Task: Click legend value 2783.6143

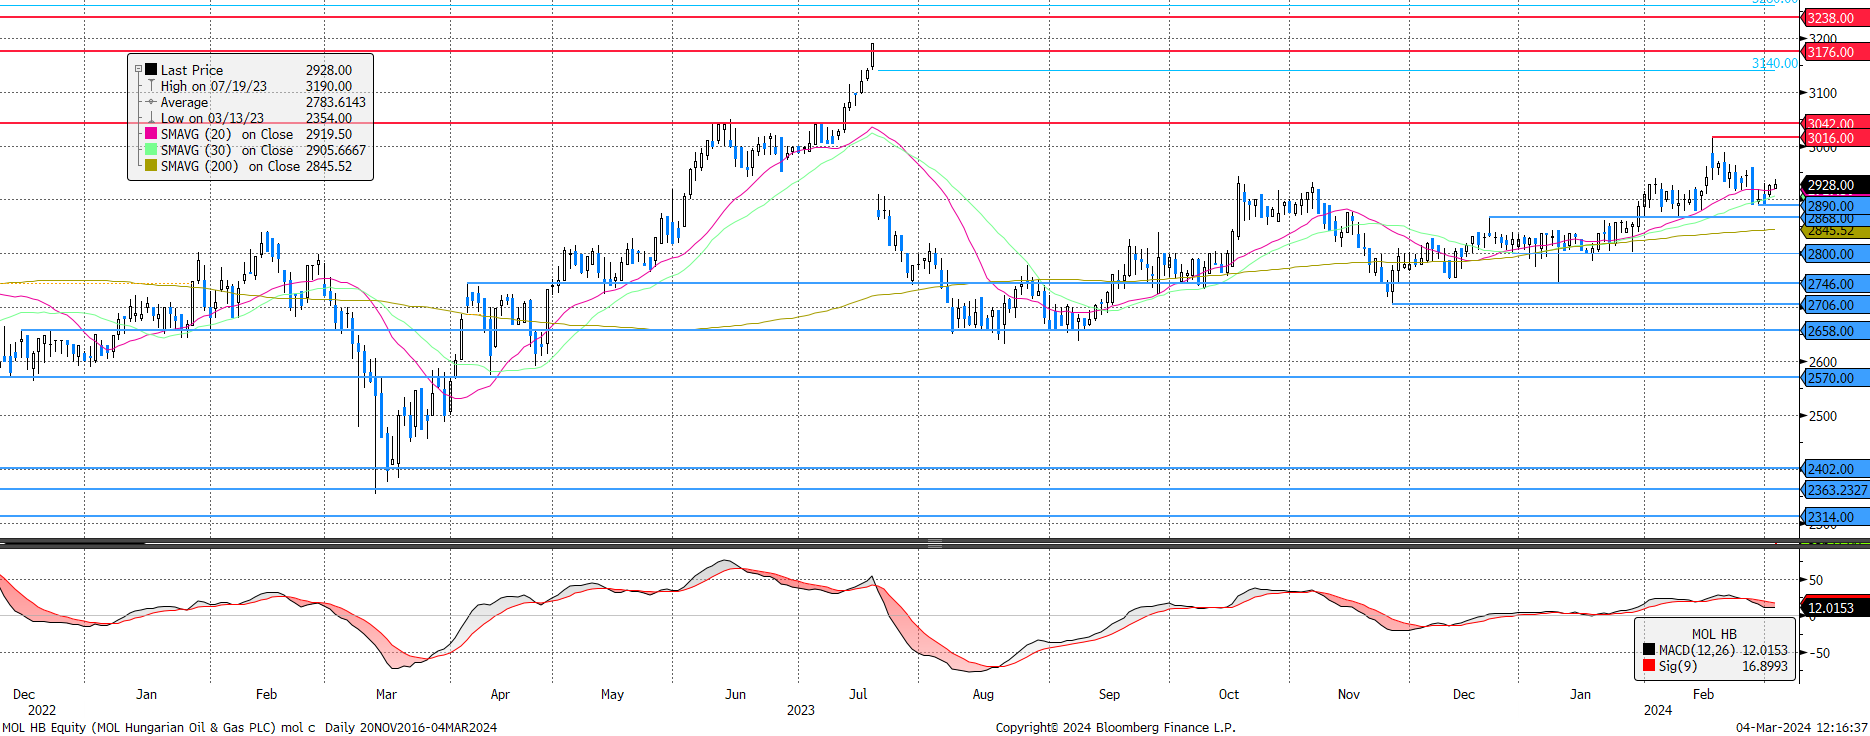Action: 336,102
